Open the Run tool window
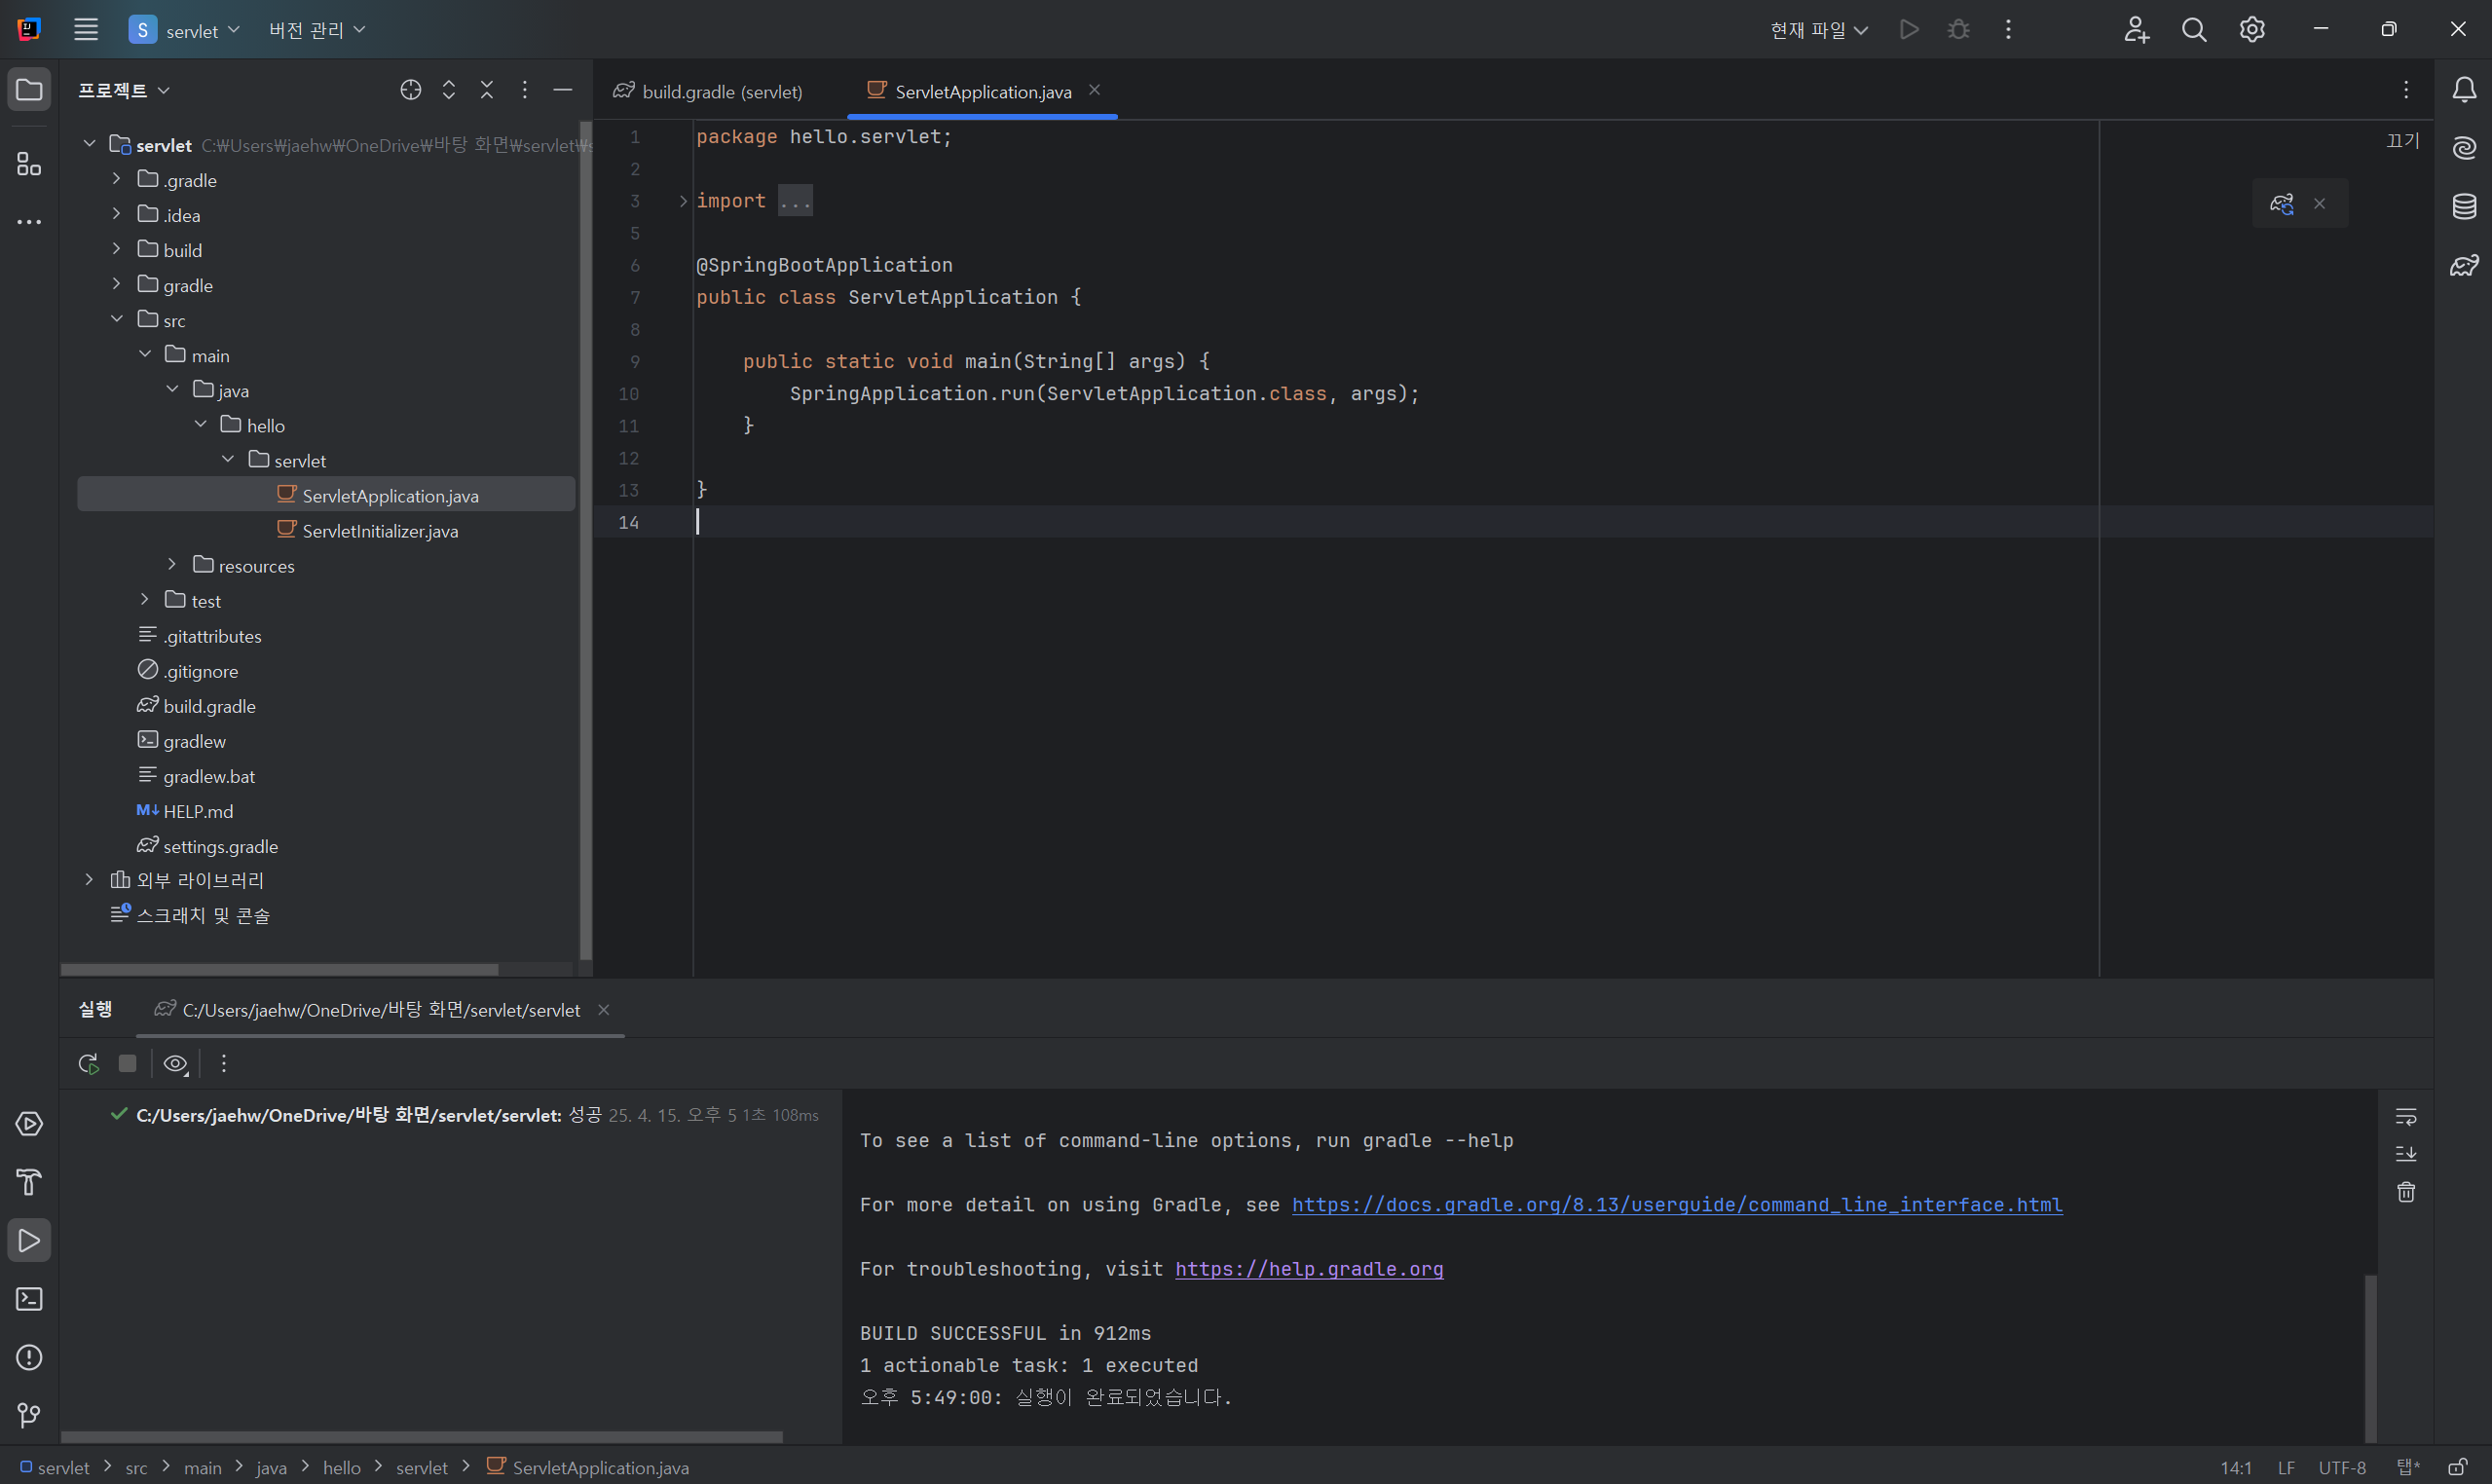Screen dimensions: 2492x1484 [x=29, y=1241]
